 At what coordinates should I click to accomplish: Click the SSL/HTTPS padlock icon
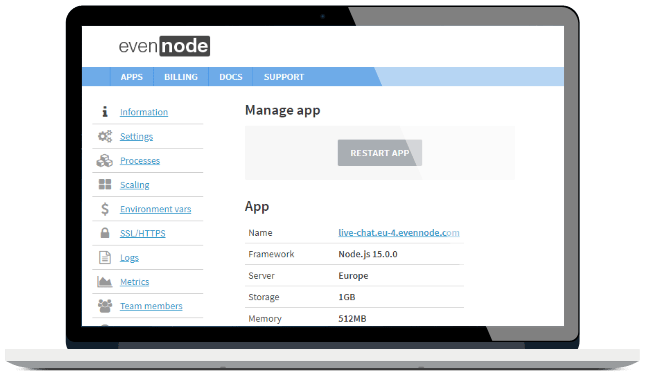click(105, 233)
